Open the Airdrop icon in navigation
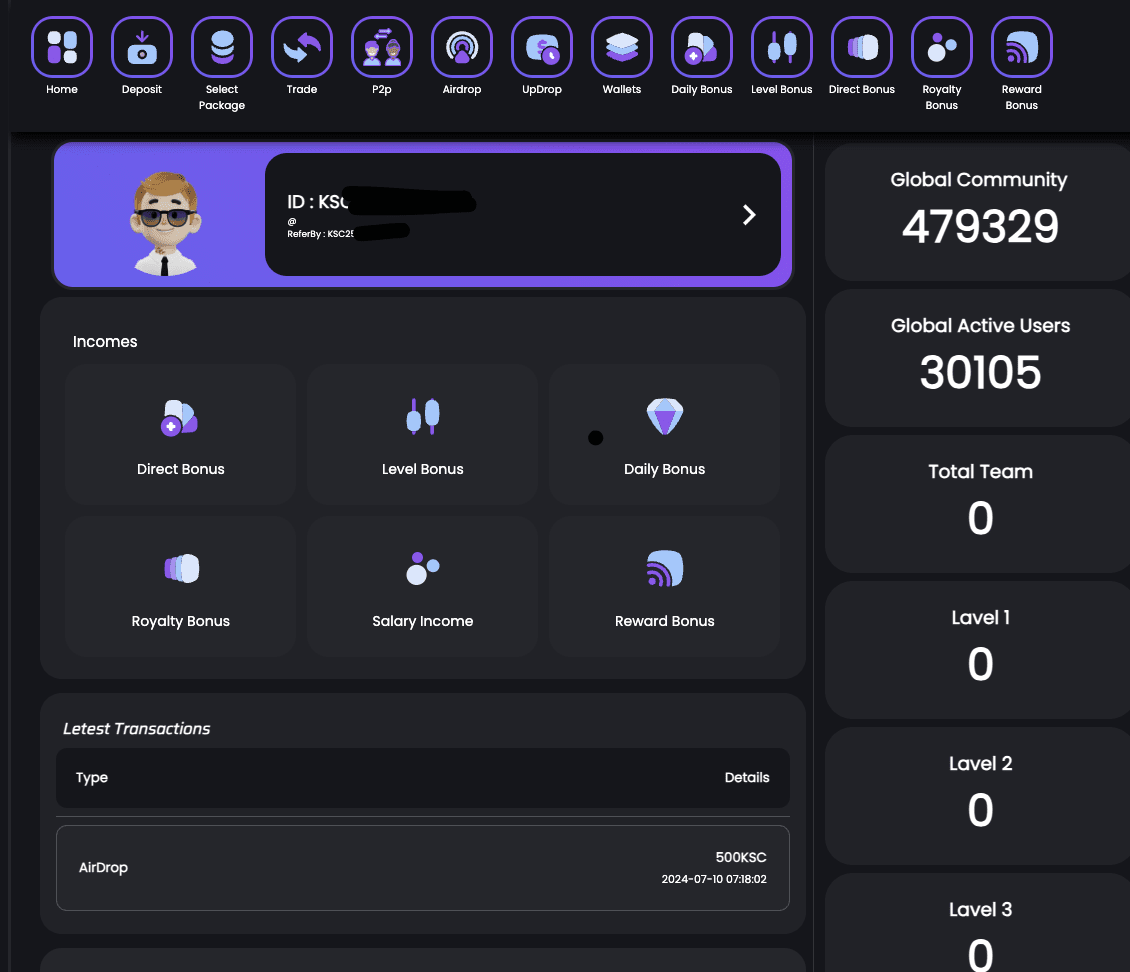Viewport: 1130px width, 972px height. [x=462, y=47]
